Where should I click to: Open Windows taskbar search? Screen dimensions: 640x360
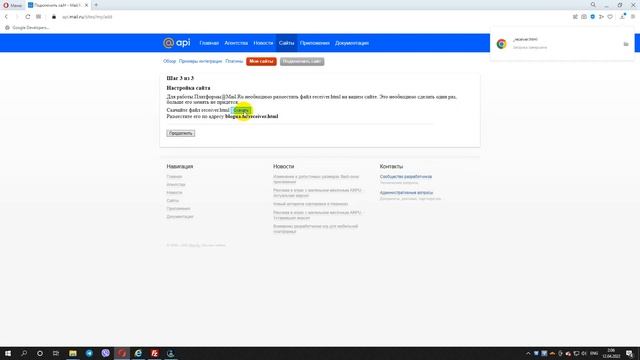(x=24, y=353)
